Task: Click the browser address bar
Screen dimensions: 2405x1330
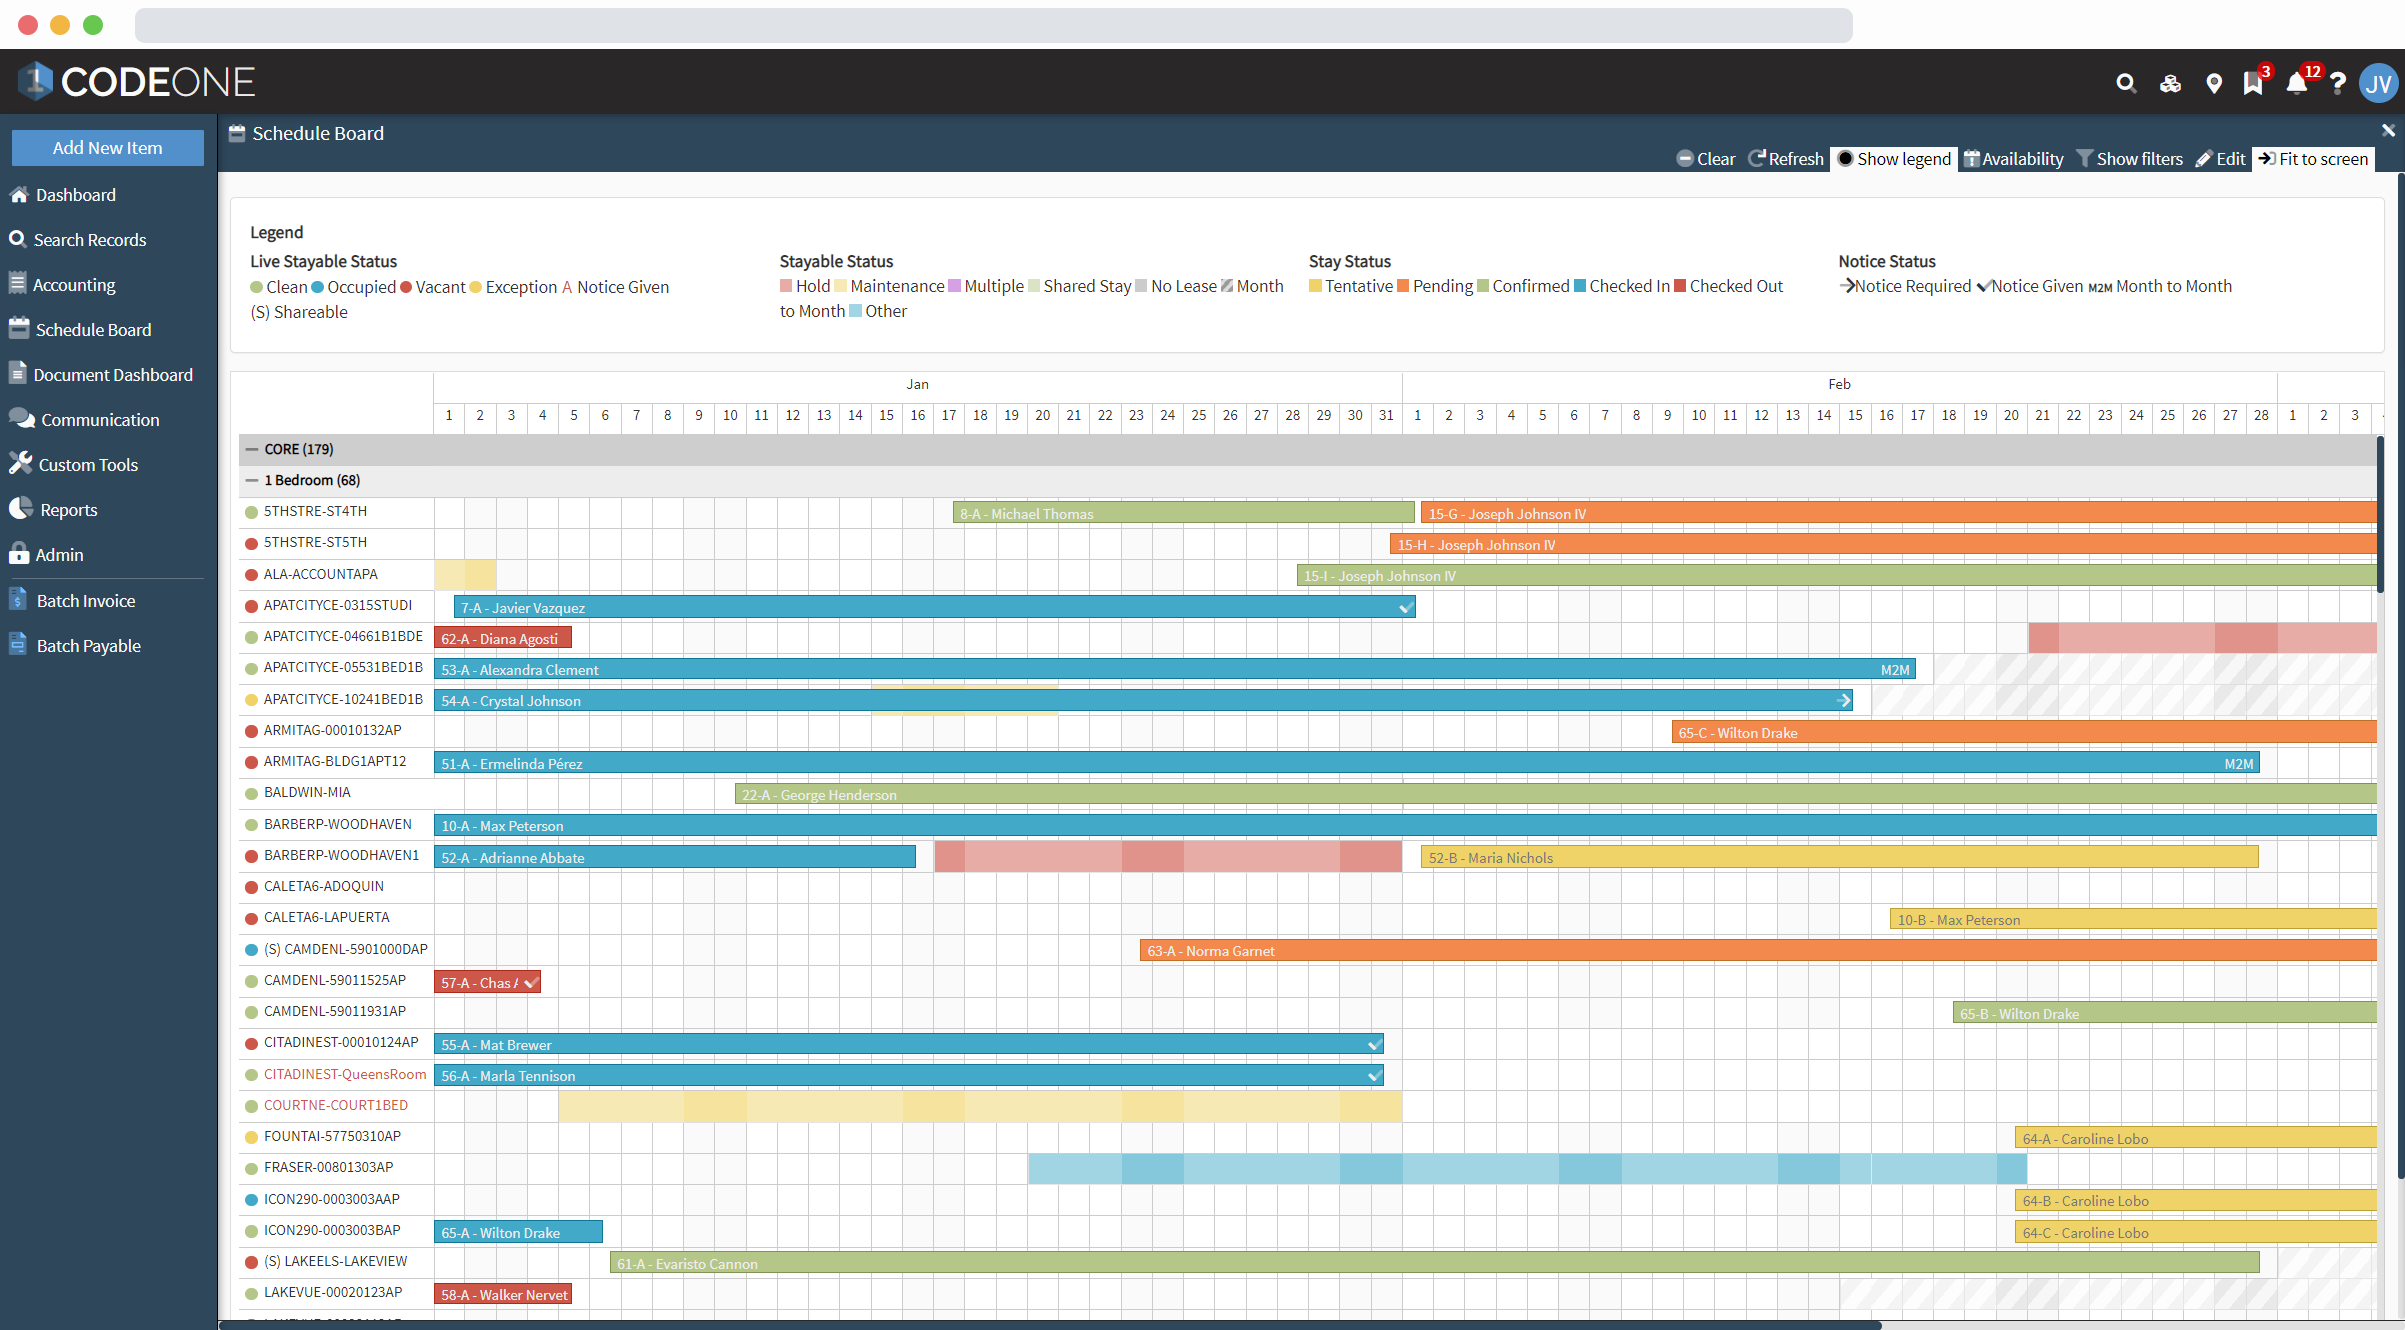Action: pyautogui.click(x=993, y=25)
